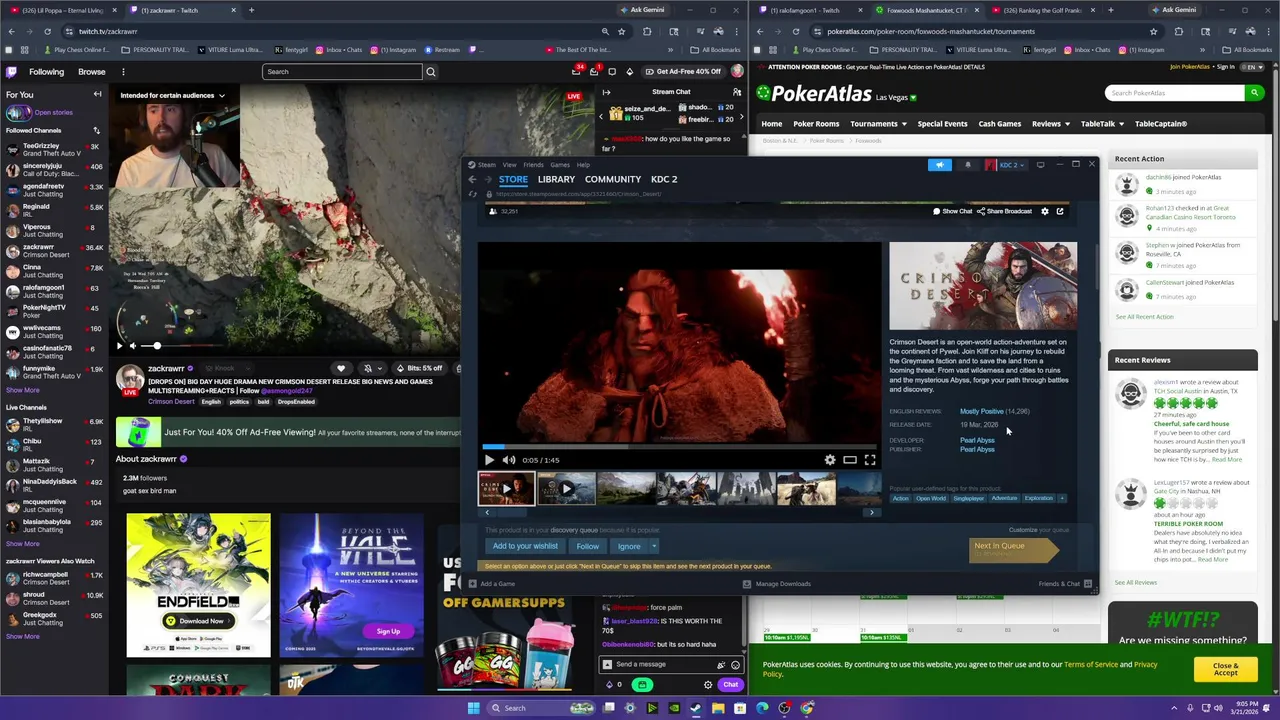Click Show Chat in Steam broadcast
Screen dimensions: 1280x720
pyautogui.click(x=952, y=211)
